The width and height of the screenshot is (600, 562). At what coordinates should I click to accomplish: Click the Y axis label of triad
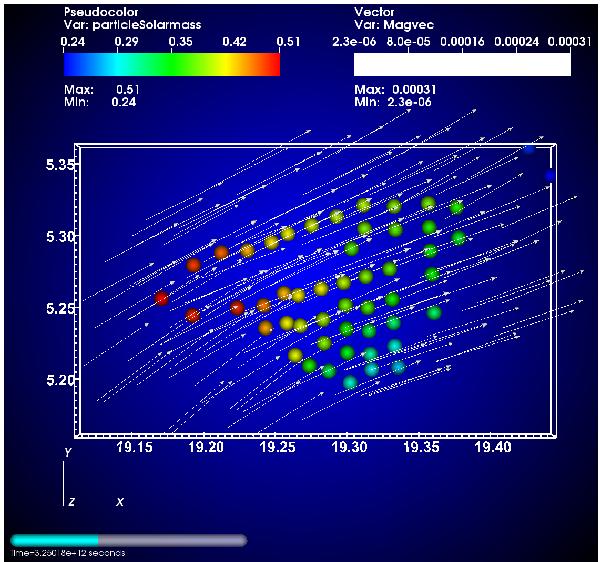click(x=67, y=453)
